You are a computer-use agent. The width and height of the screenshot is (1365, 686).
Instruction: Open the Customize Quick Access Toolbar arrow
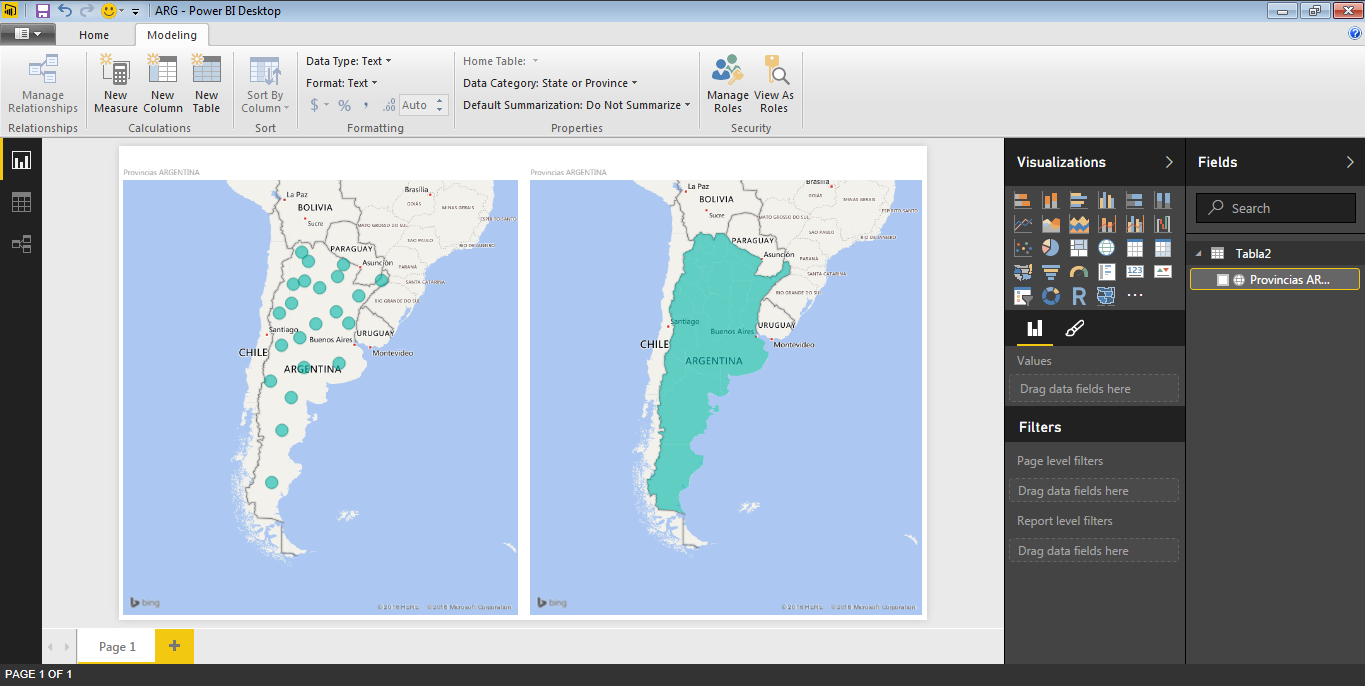[135, 12]
